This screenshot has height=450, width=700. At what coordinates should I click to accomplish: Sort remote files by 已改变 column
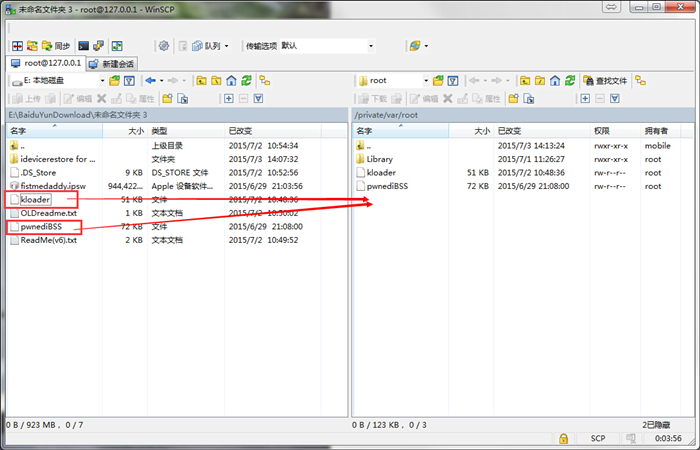click(x=542, y=131)
